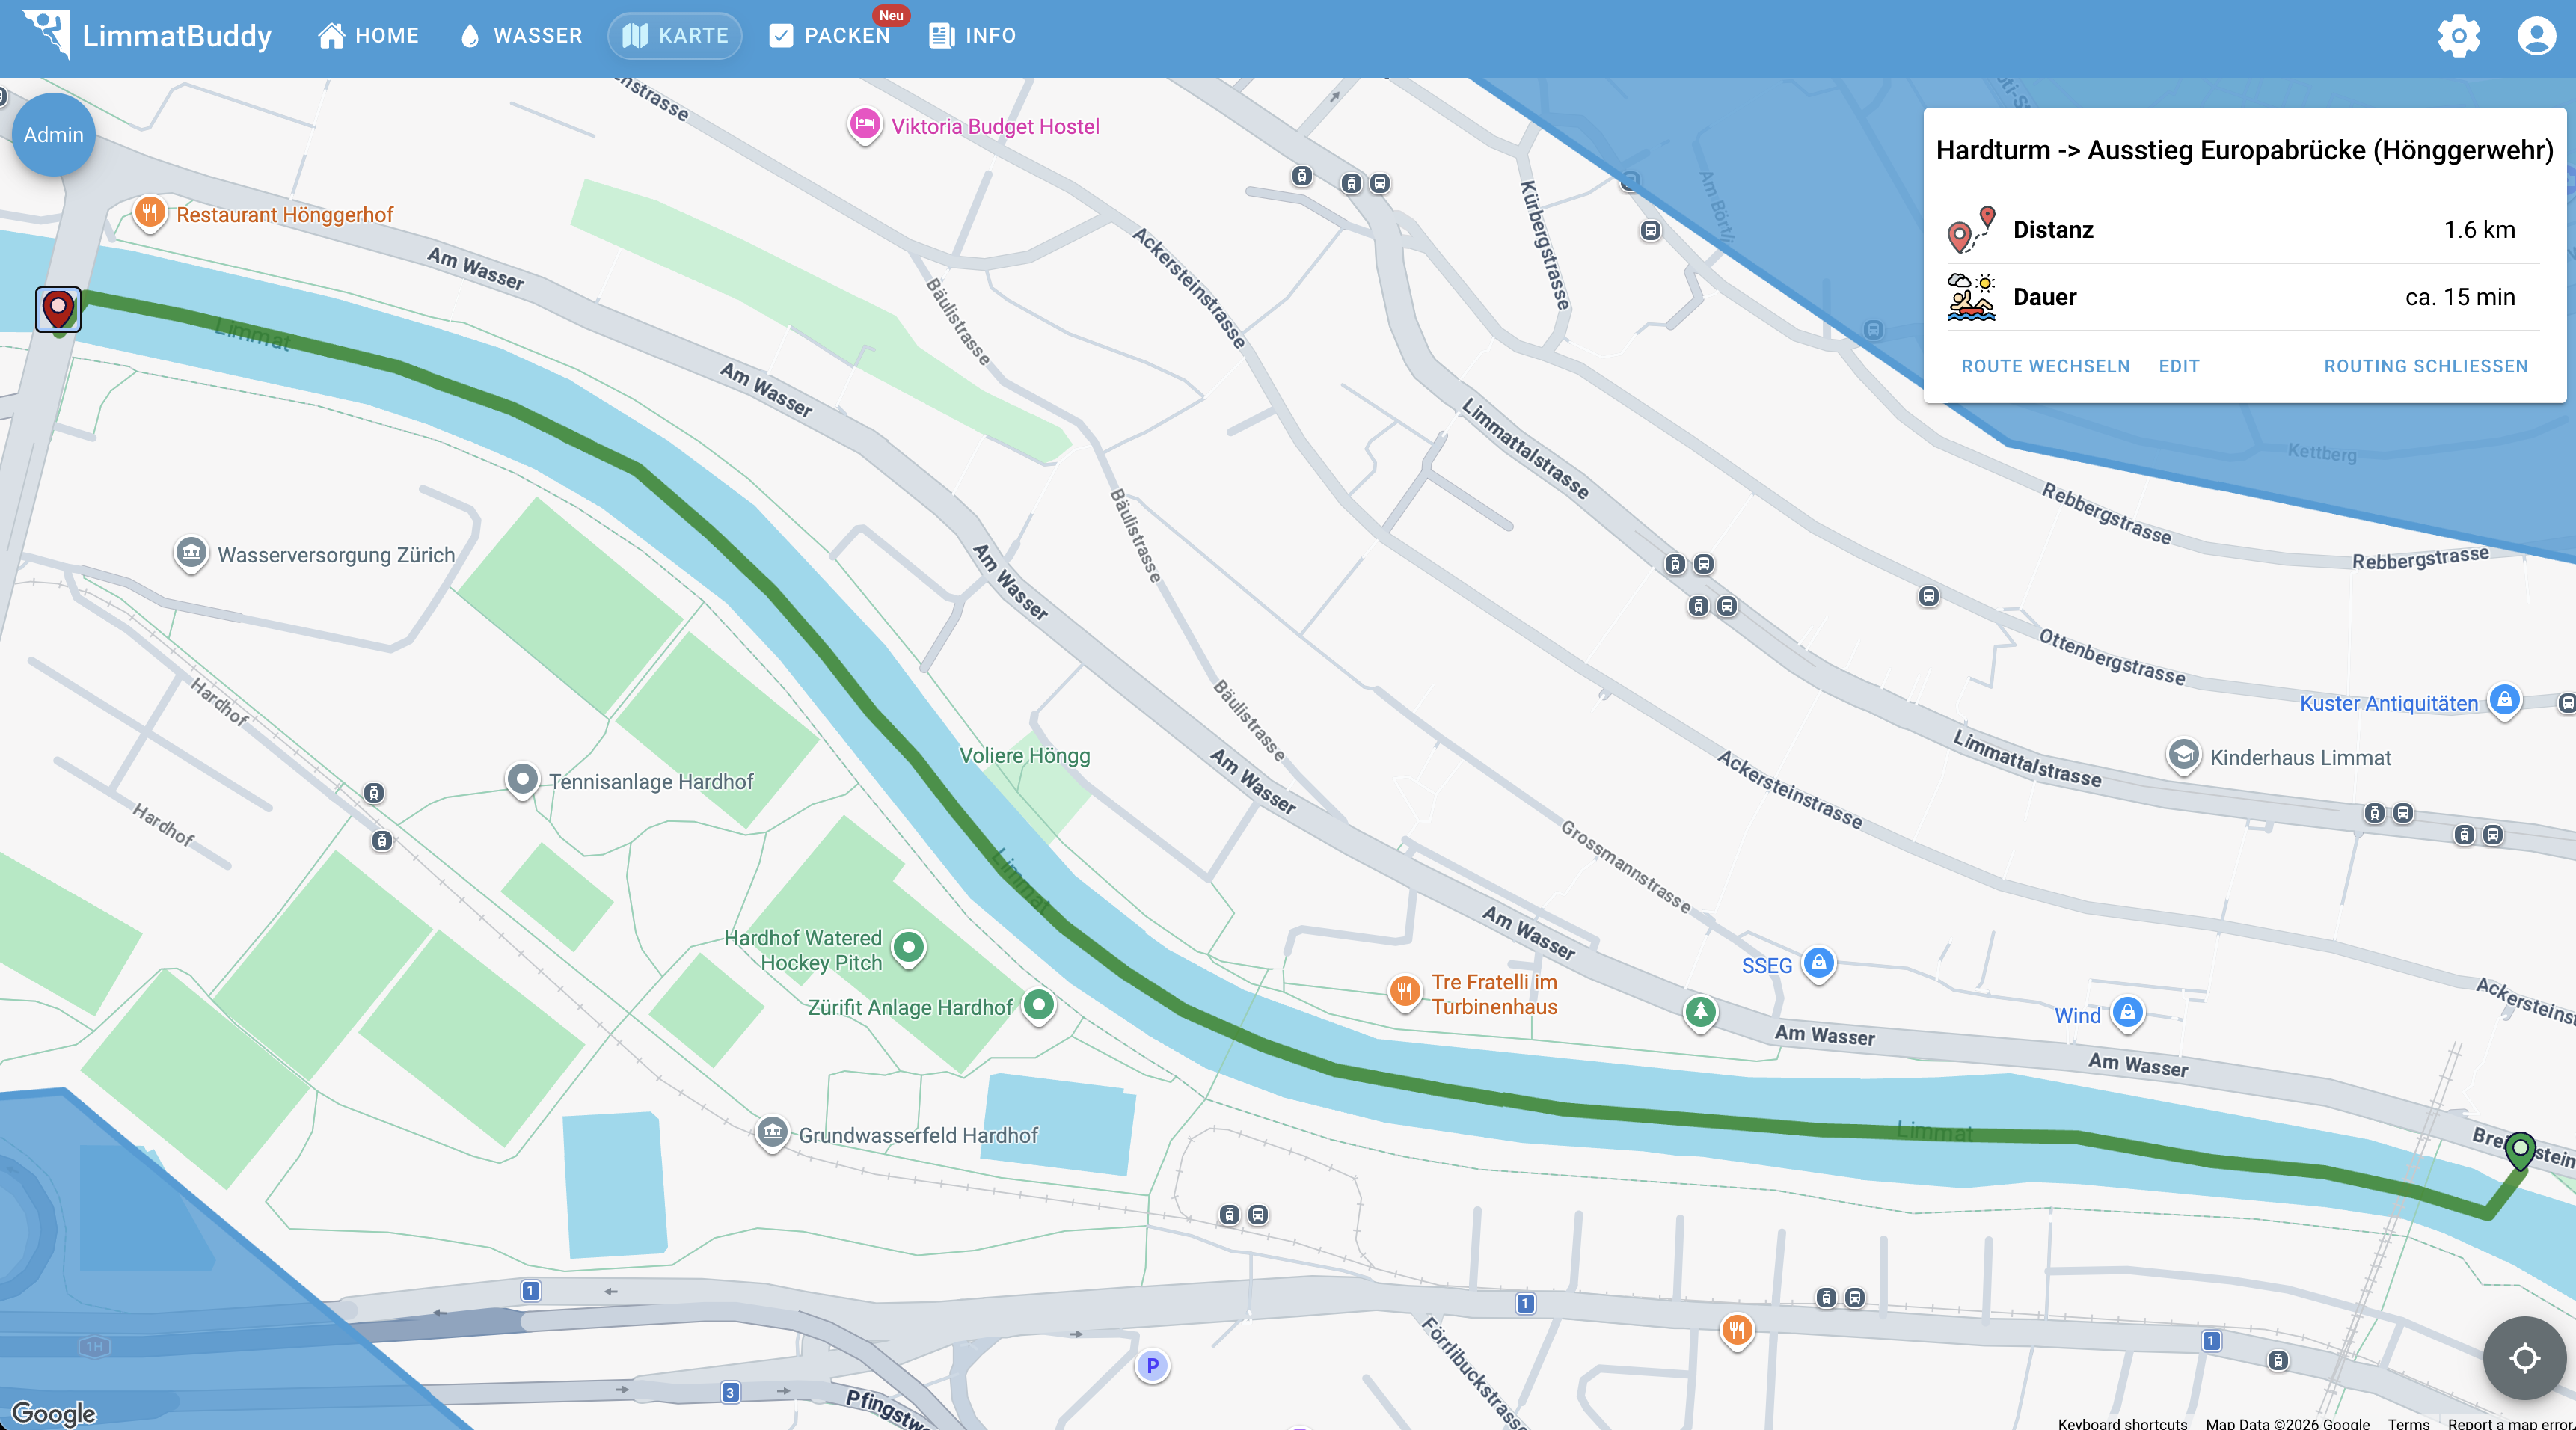Screen dimensions: 2576x1430
Task: Open the PACKEN navigation item
Action: click(x=830, y=36)
